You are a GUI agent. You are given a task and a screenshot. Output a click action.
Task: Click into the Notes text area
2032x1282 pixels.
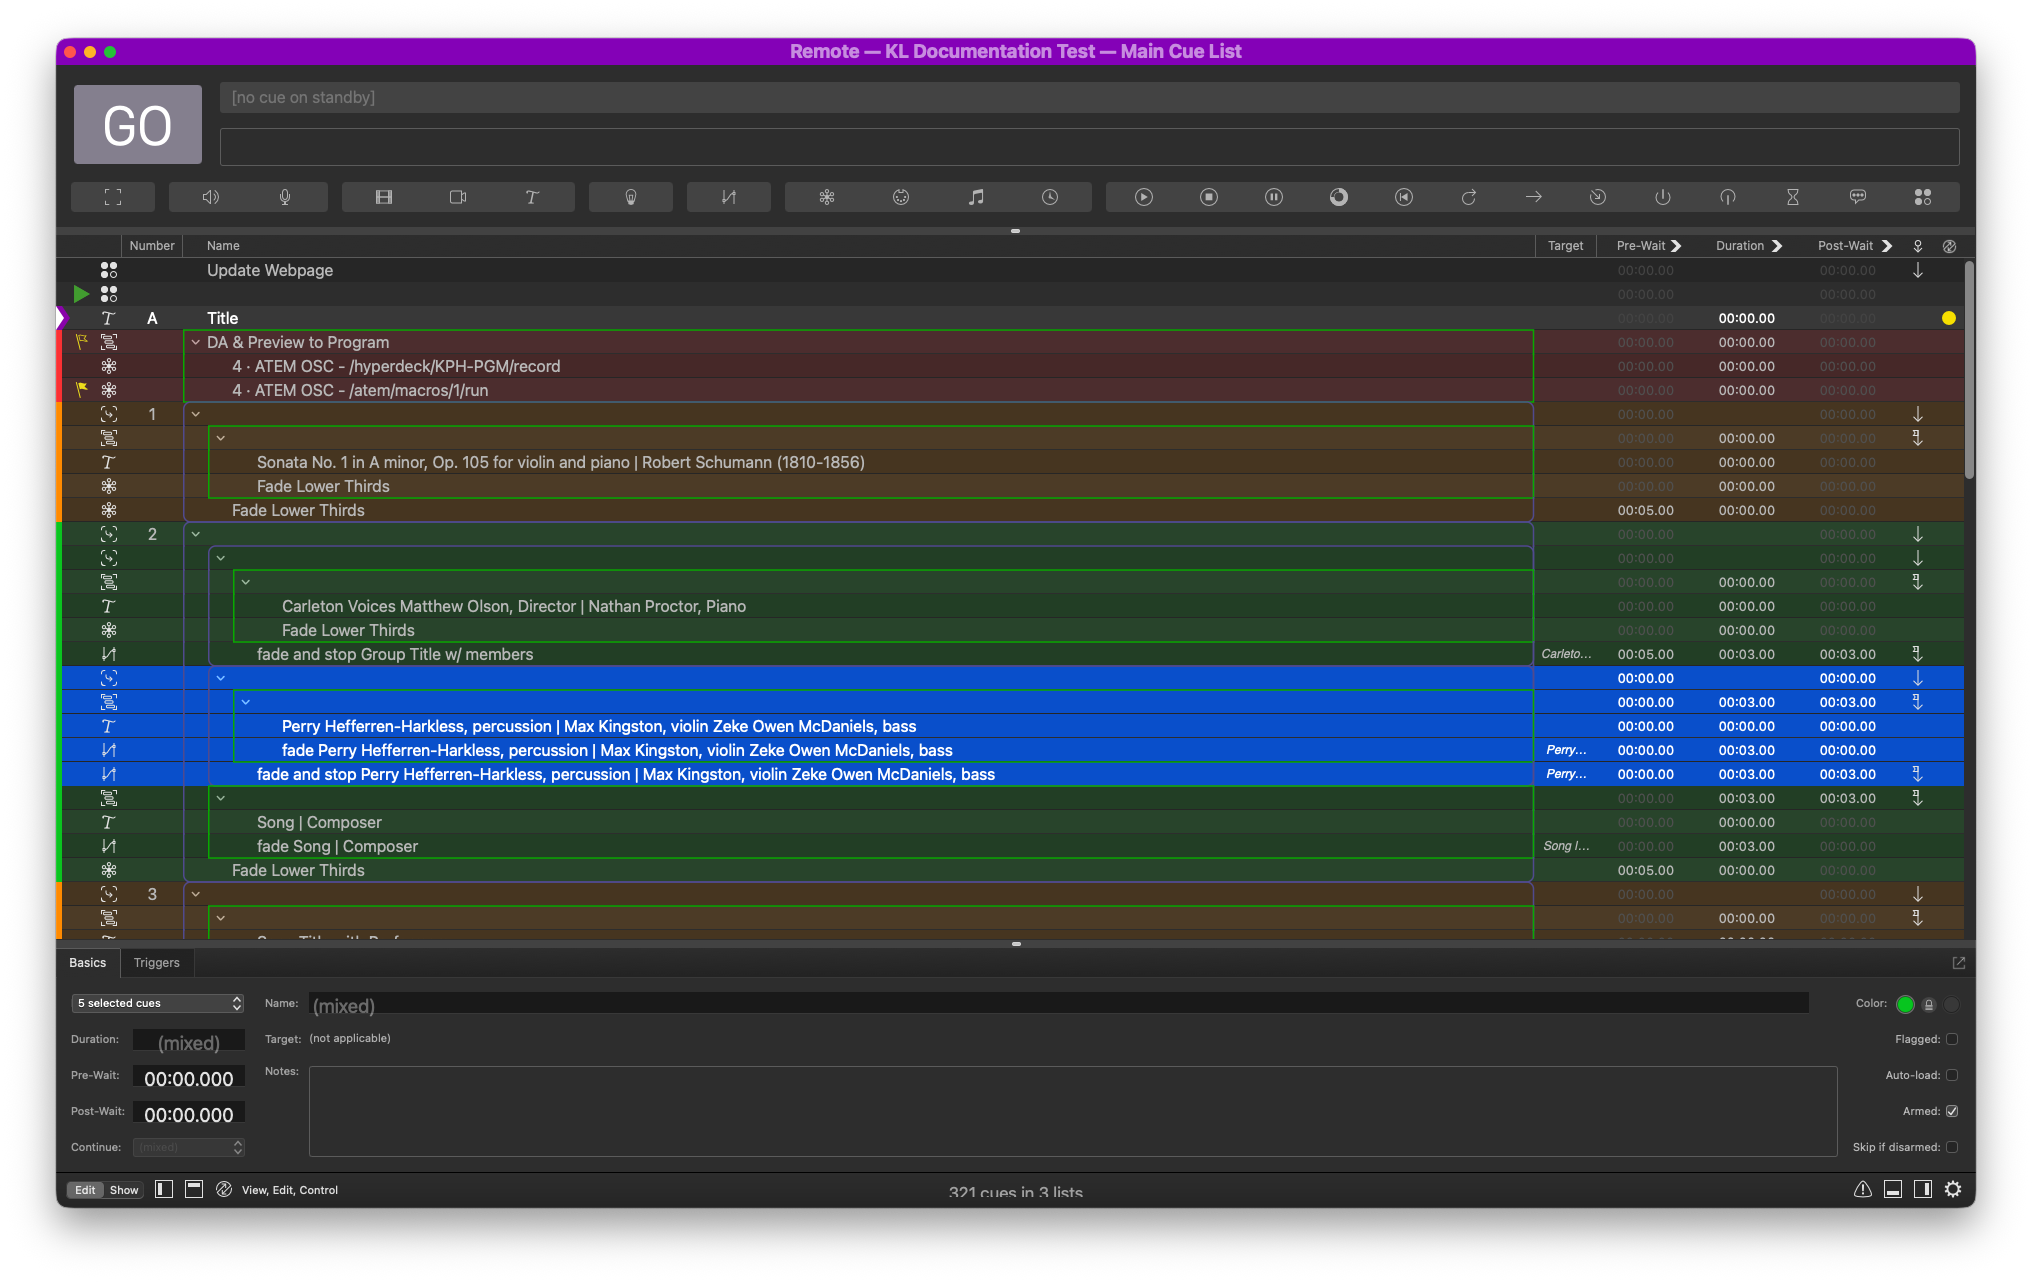click(x=1073, y=1111)
